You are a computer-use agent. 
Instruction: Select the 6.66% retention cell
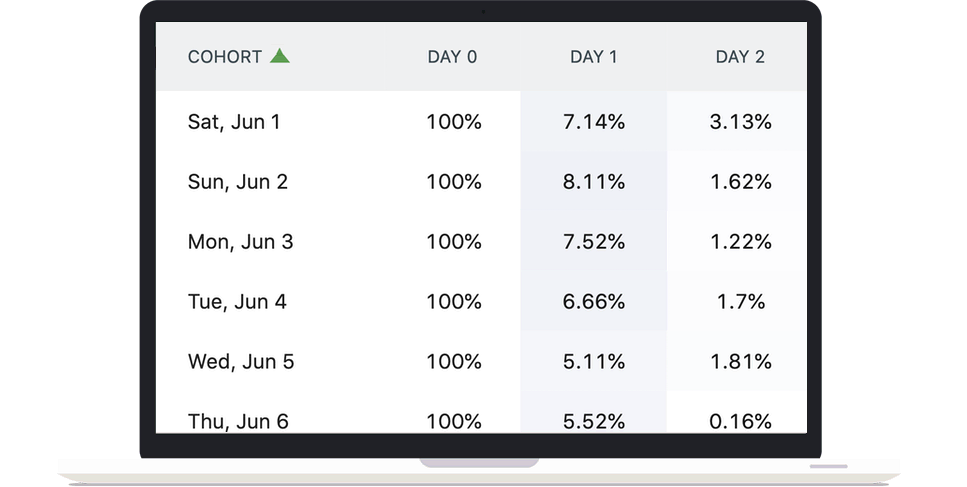pyautogui.click(x=594, y=302)
